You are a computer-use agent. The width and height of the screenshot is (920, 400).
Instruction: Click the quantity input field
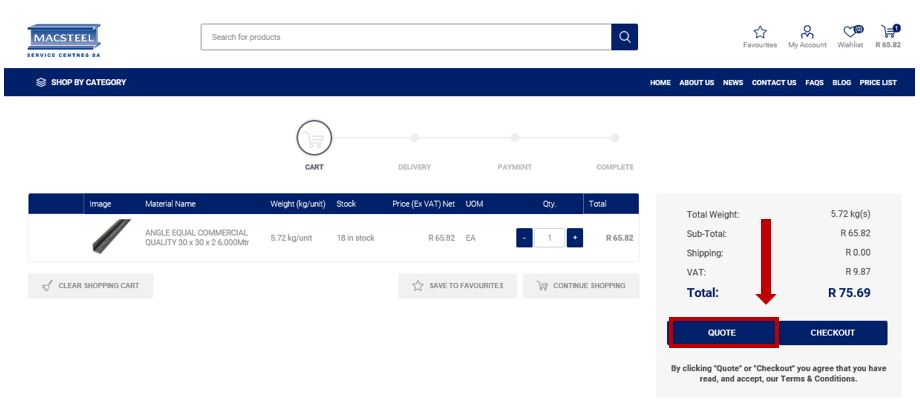pos(549,238)
